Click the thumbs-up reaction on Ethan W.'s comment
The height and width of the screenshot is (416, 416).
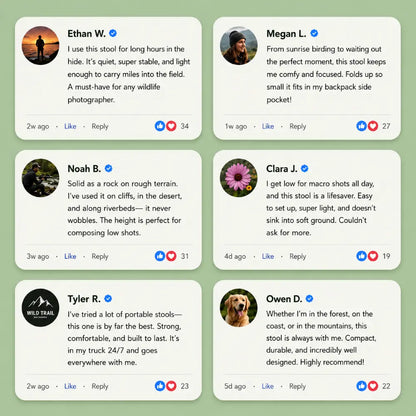160,126
